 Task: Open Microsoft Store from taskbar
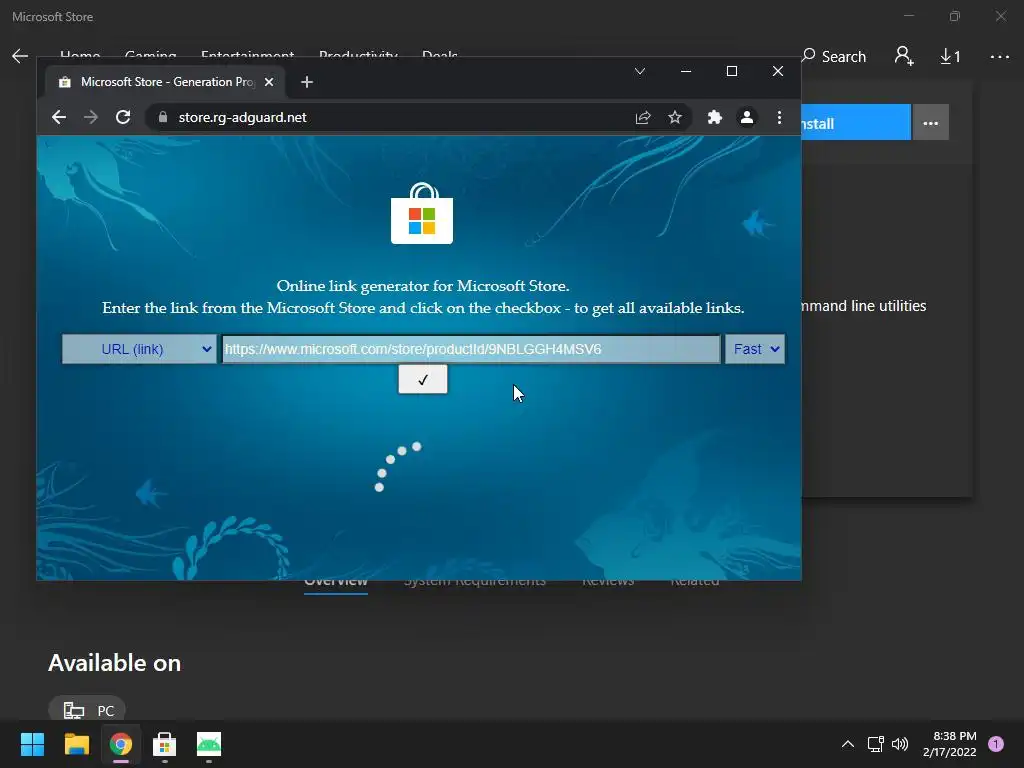click(x=165, y=744)
